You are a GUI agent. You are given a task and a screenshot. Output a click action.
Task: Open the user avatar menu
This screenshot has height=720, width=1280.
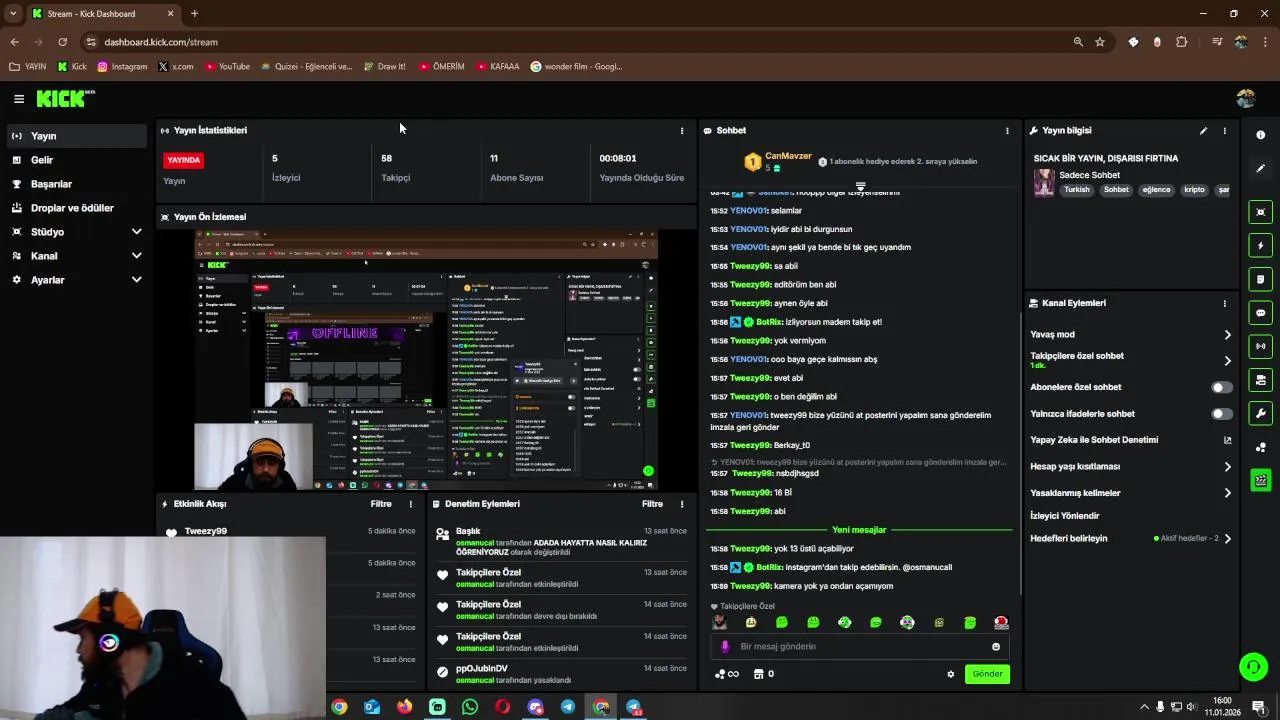(1245, 98)
